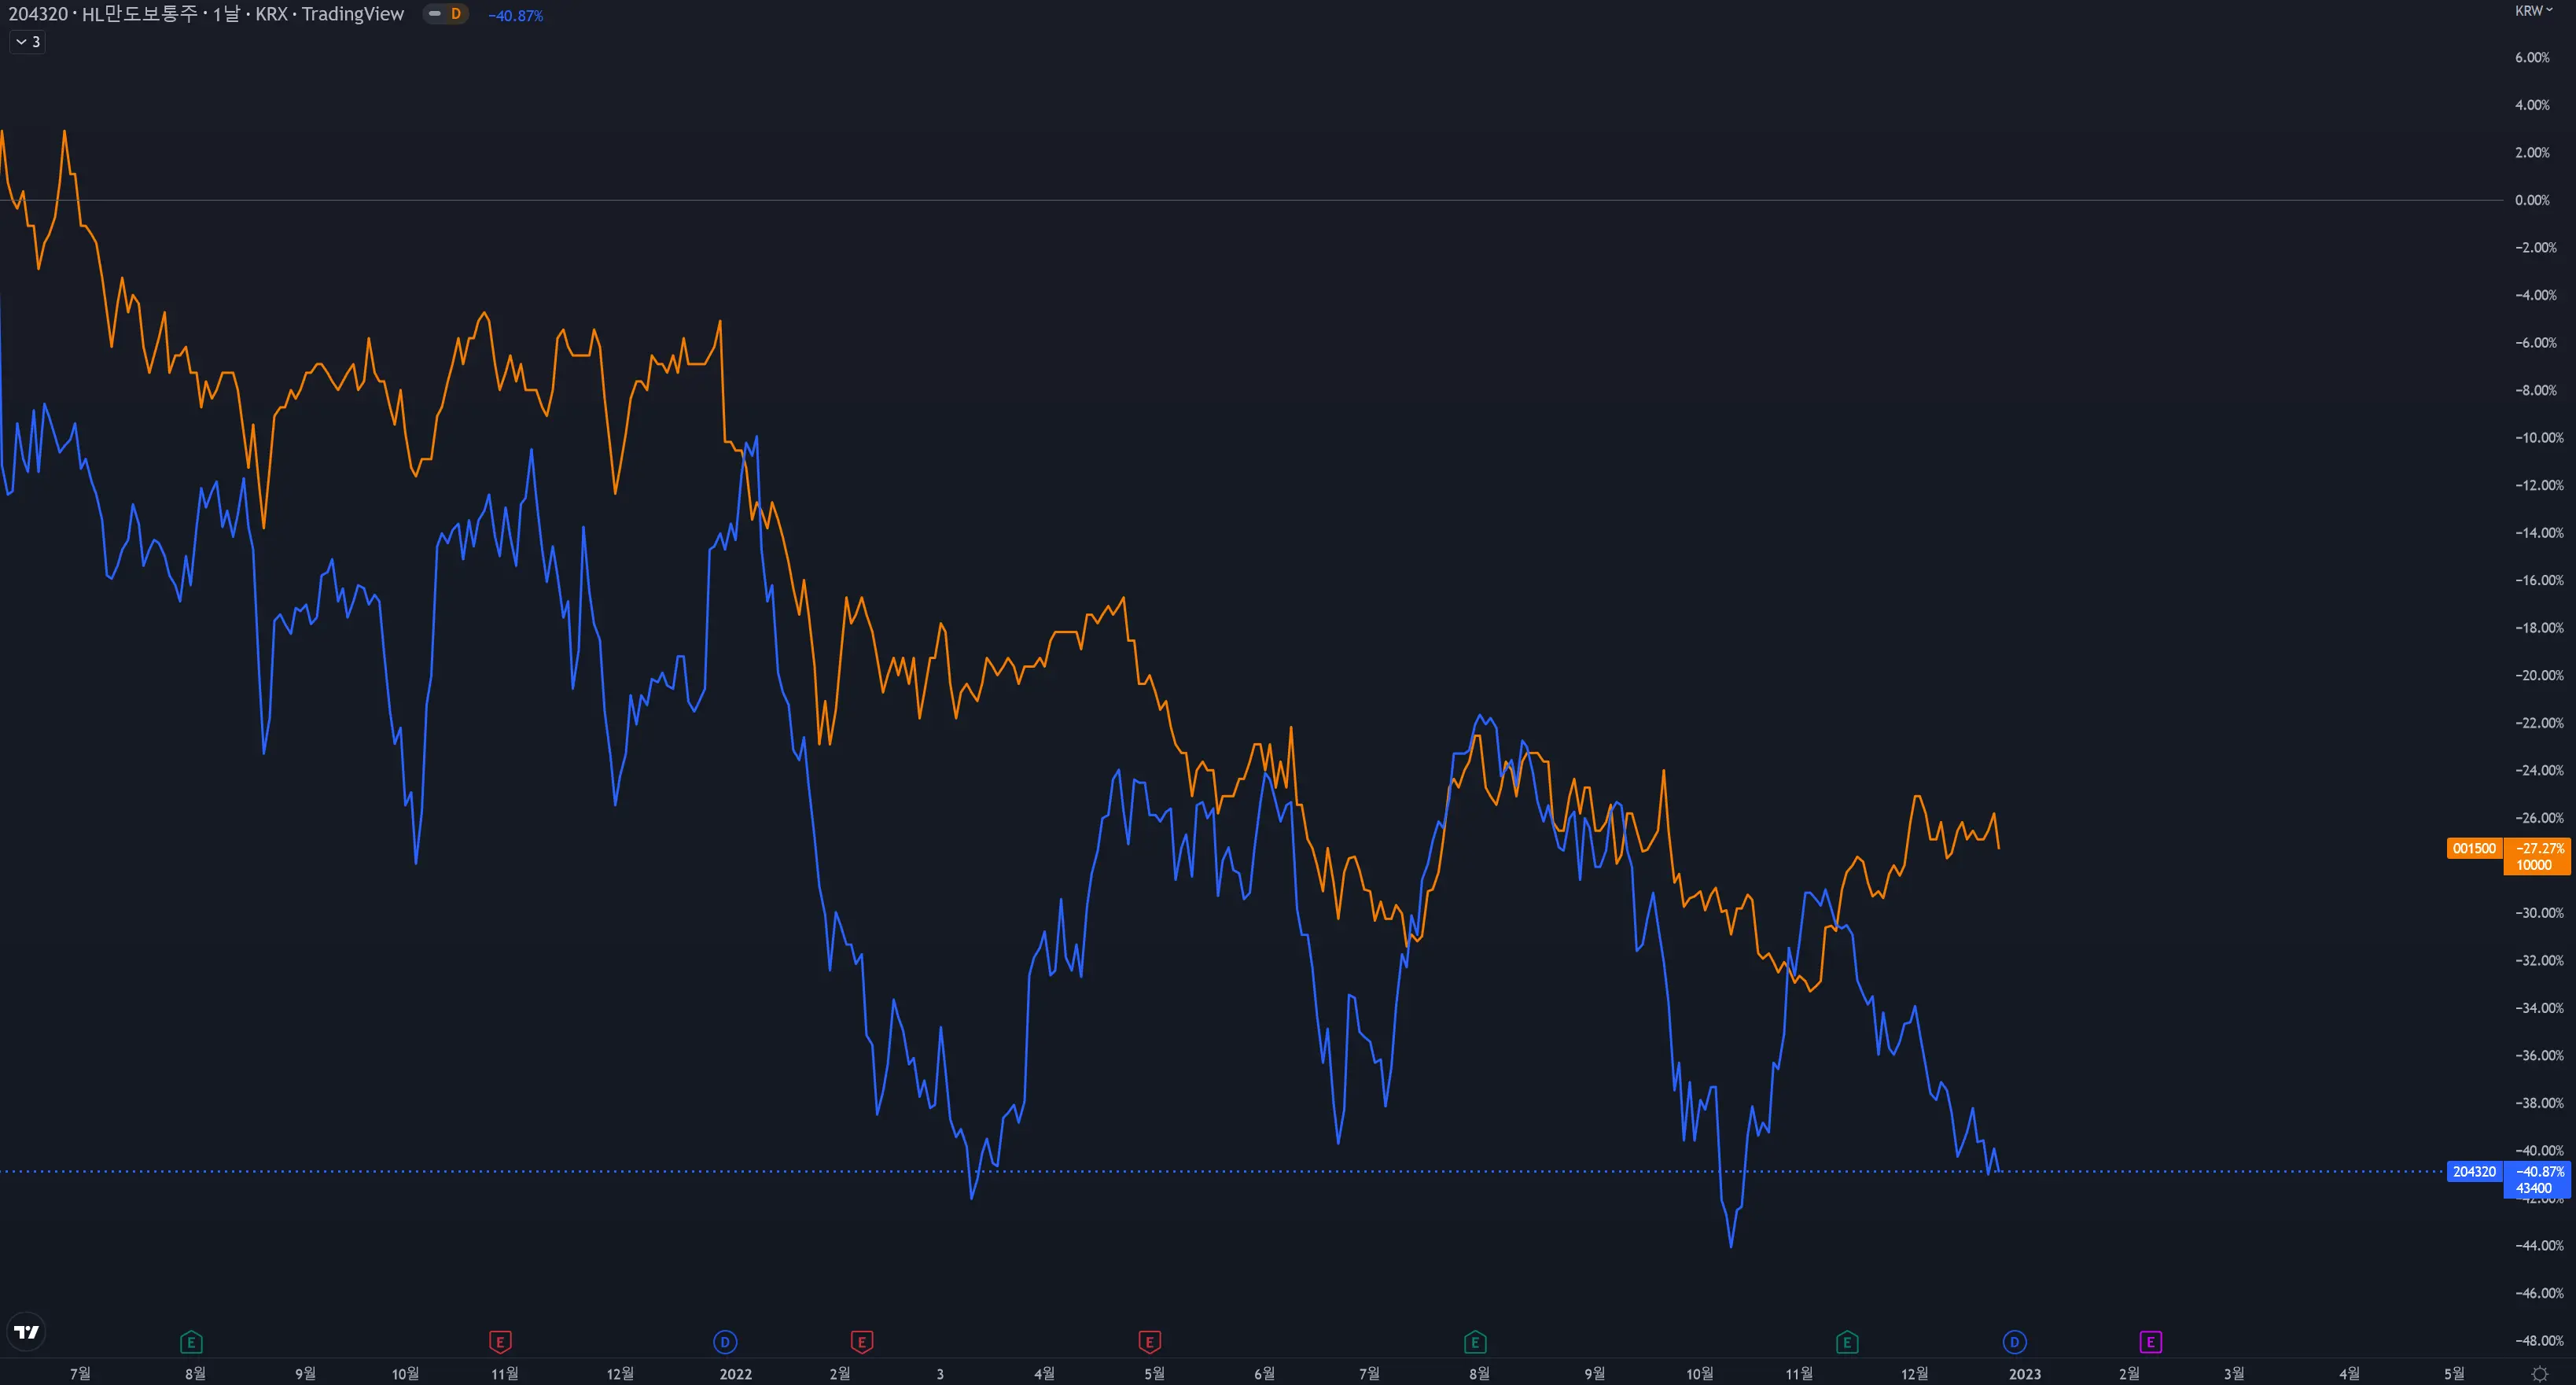
Task: Click green earnings marker near 8월 2022
Action: (x=1475, y=1342)
